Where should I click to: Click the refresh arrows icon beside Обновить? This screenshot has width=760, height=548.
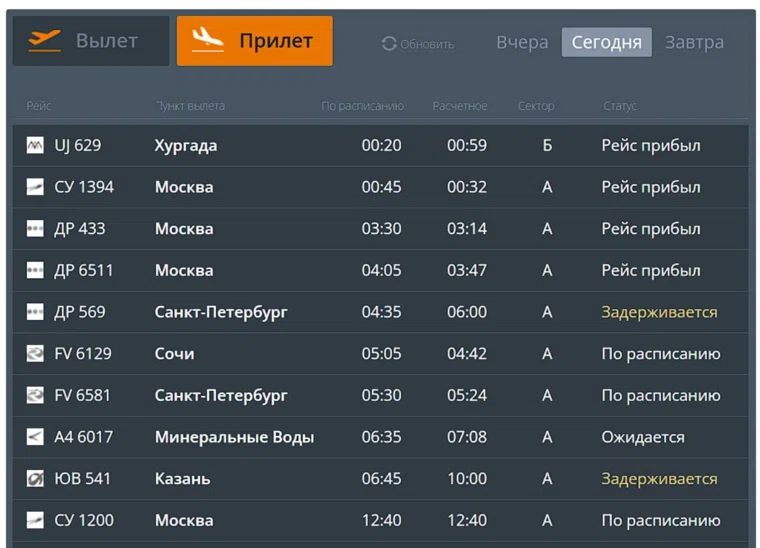pyautogui.click(x=389, y=44)
